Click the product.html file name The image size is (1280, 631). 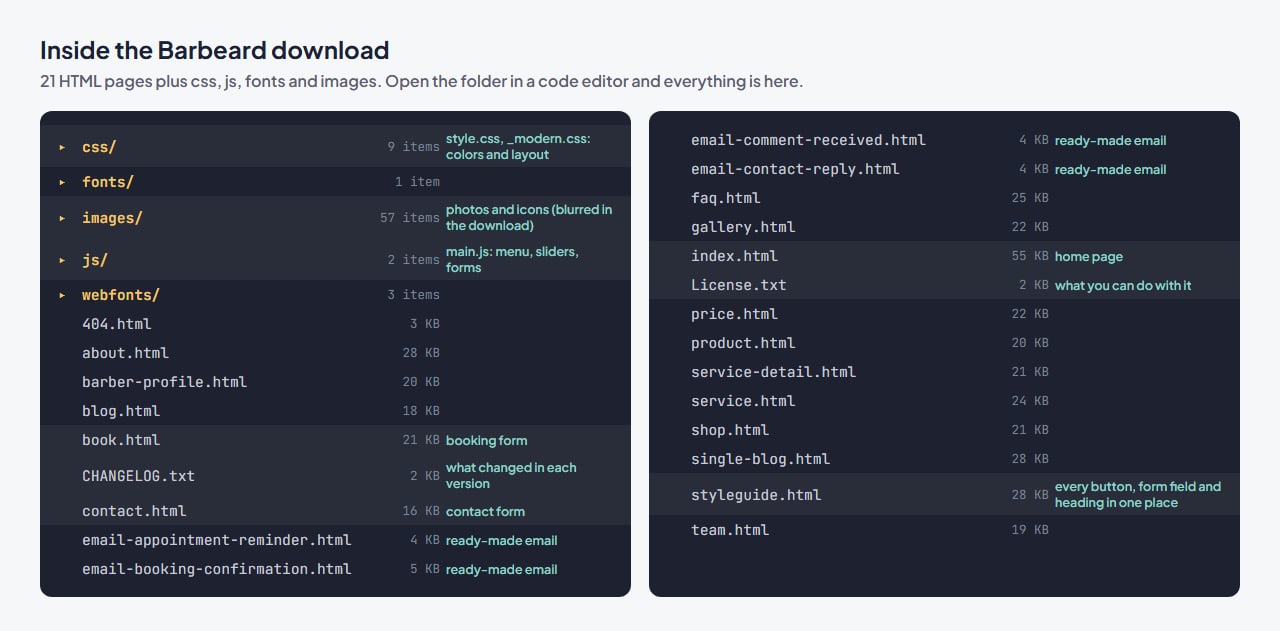click(x=743, y=343)
